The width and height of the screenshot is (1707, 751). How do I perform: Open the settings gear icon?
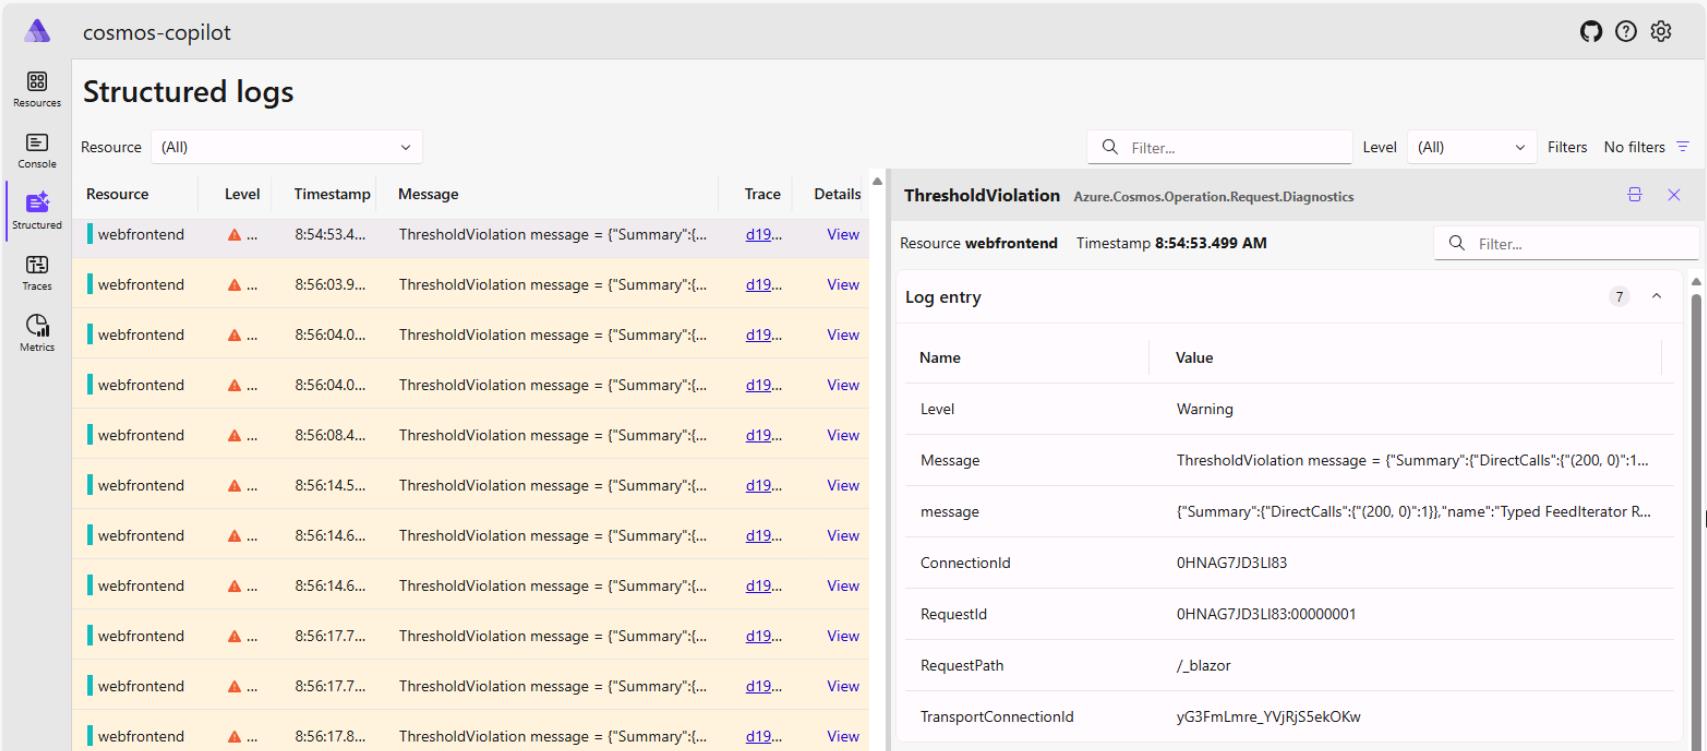[1661, 32]
